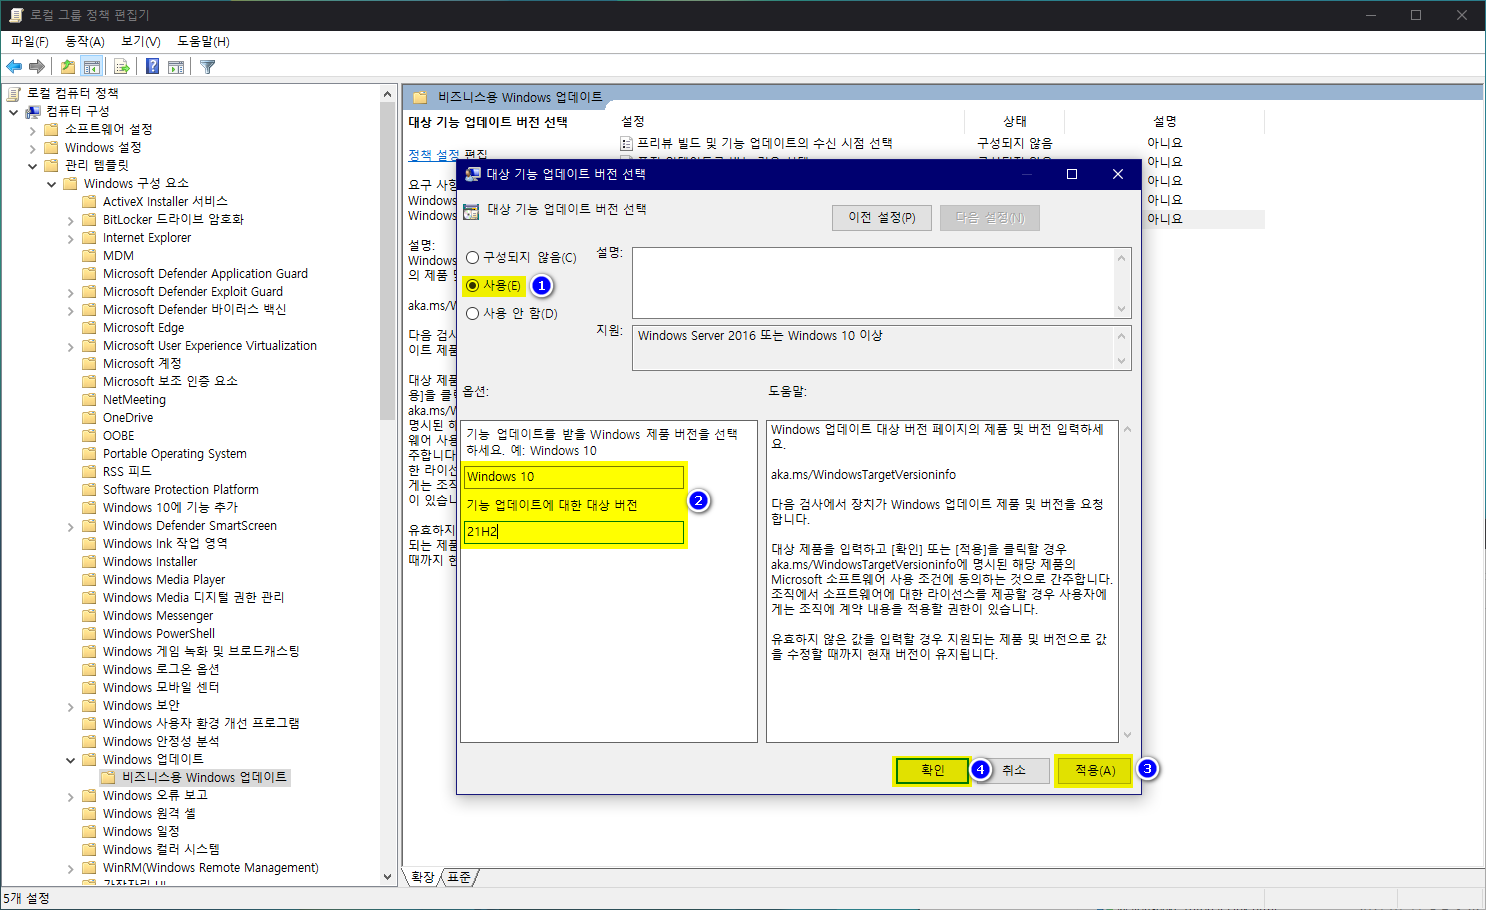Image resolution: width=1486 pixels, height=910 pixels.
Task: Click the 취소 button
Action: (1014, 770)
